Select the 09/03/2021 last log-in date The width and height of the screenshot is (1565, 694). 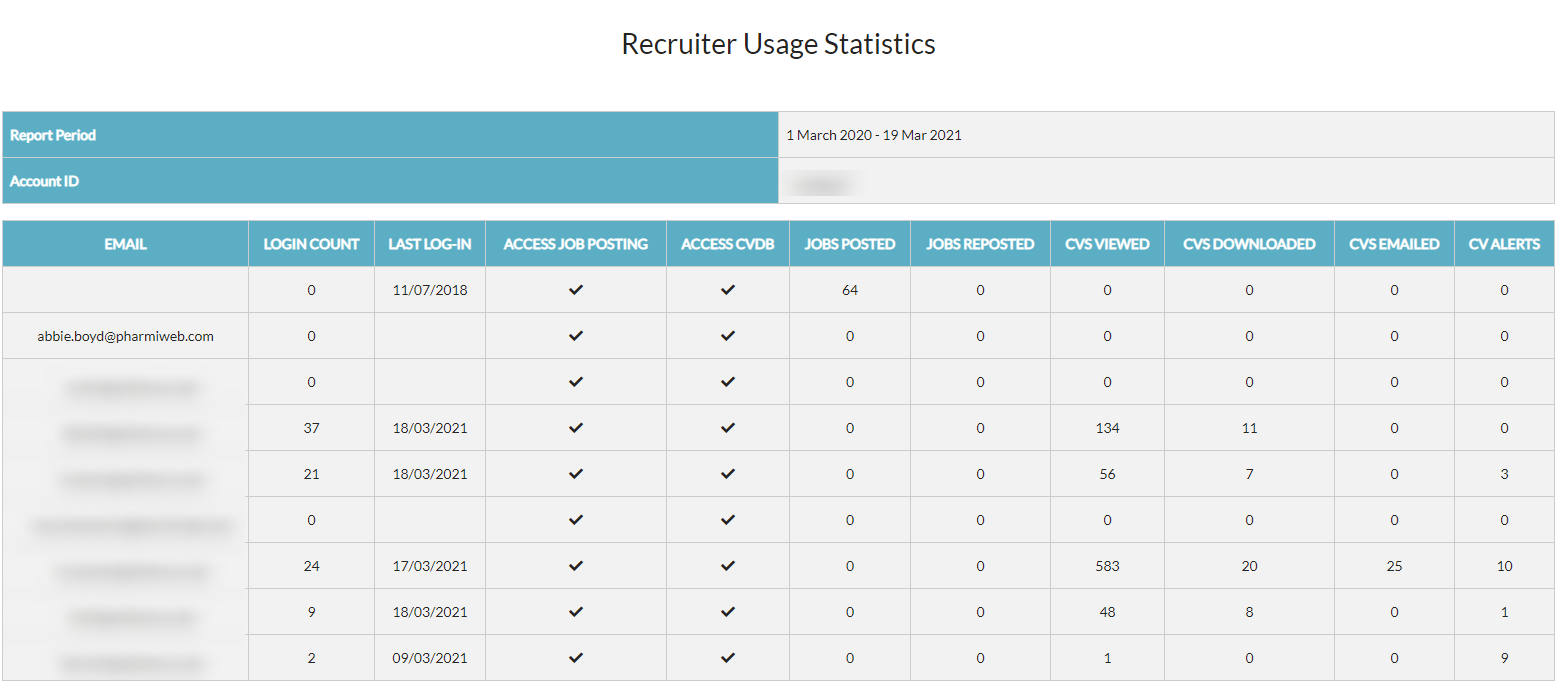(x=430, y=658)
